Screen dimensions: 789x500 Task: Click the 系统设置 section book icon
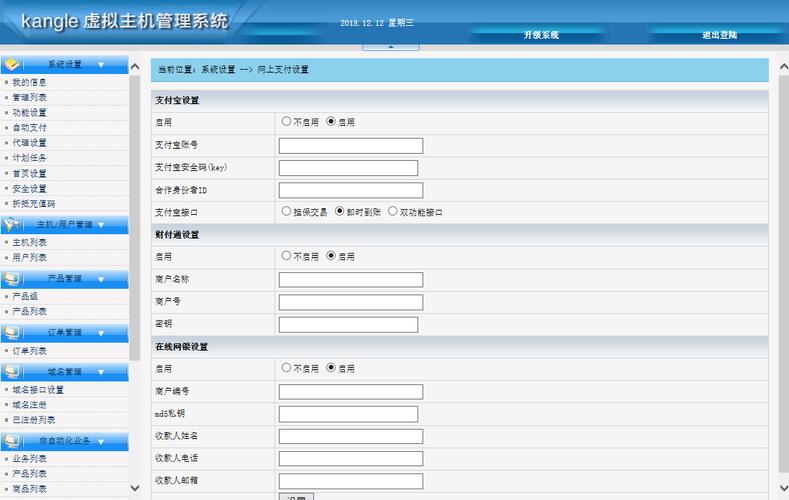tap(12, 64)
